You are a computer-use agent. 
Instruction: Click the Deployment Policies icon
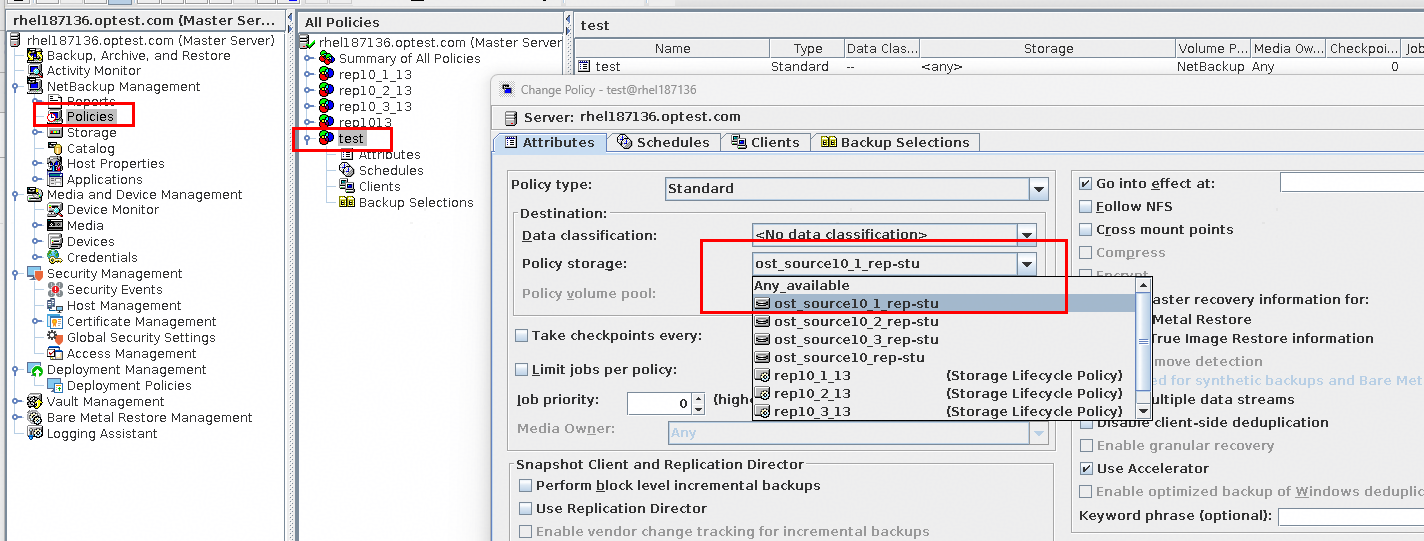pyautogui.click(x=55, y=386)
